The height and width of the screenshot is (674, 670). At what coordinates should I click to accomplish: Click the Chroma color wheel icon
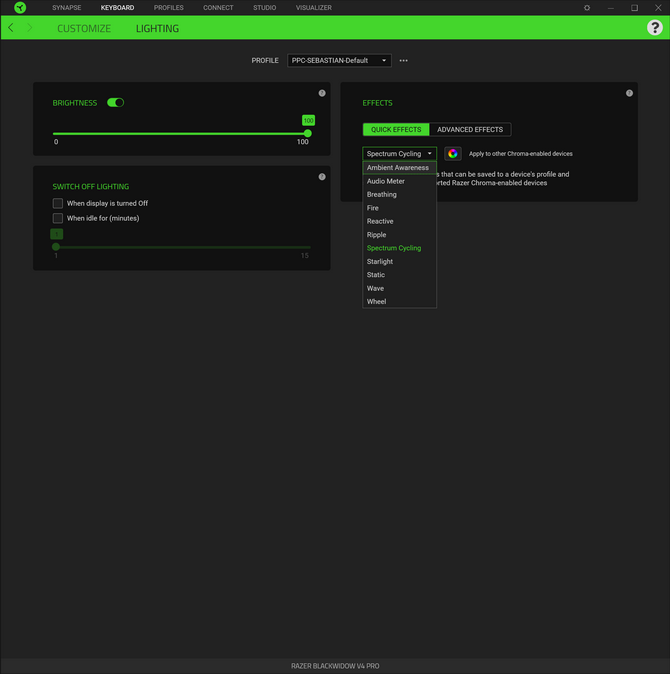pyautogui.click(x=453, y=153)
